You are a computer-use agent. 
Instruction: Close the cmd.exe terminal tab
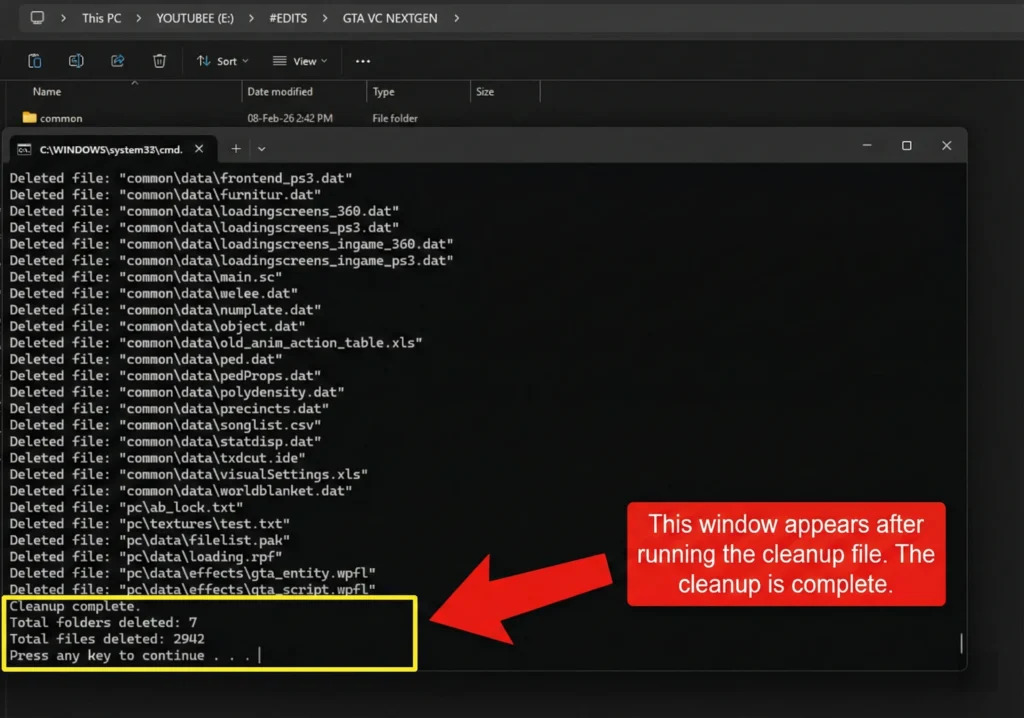pos(199,149)
